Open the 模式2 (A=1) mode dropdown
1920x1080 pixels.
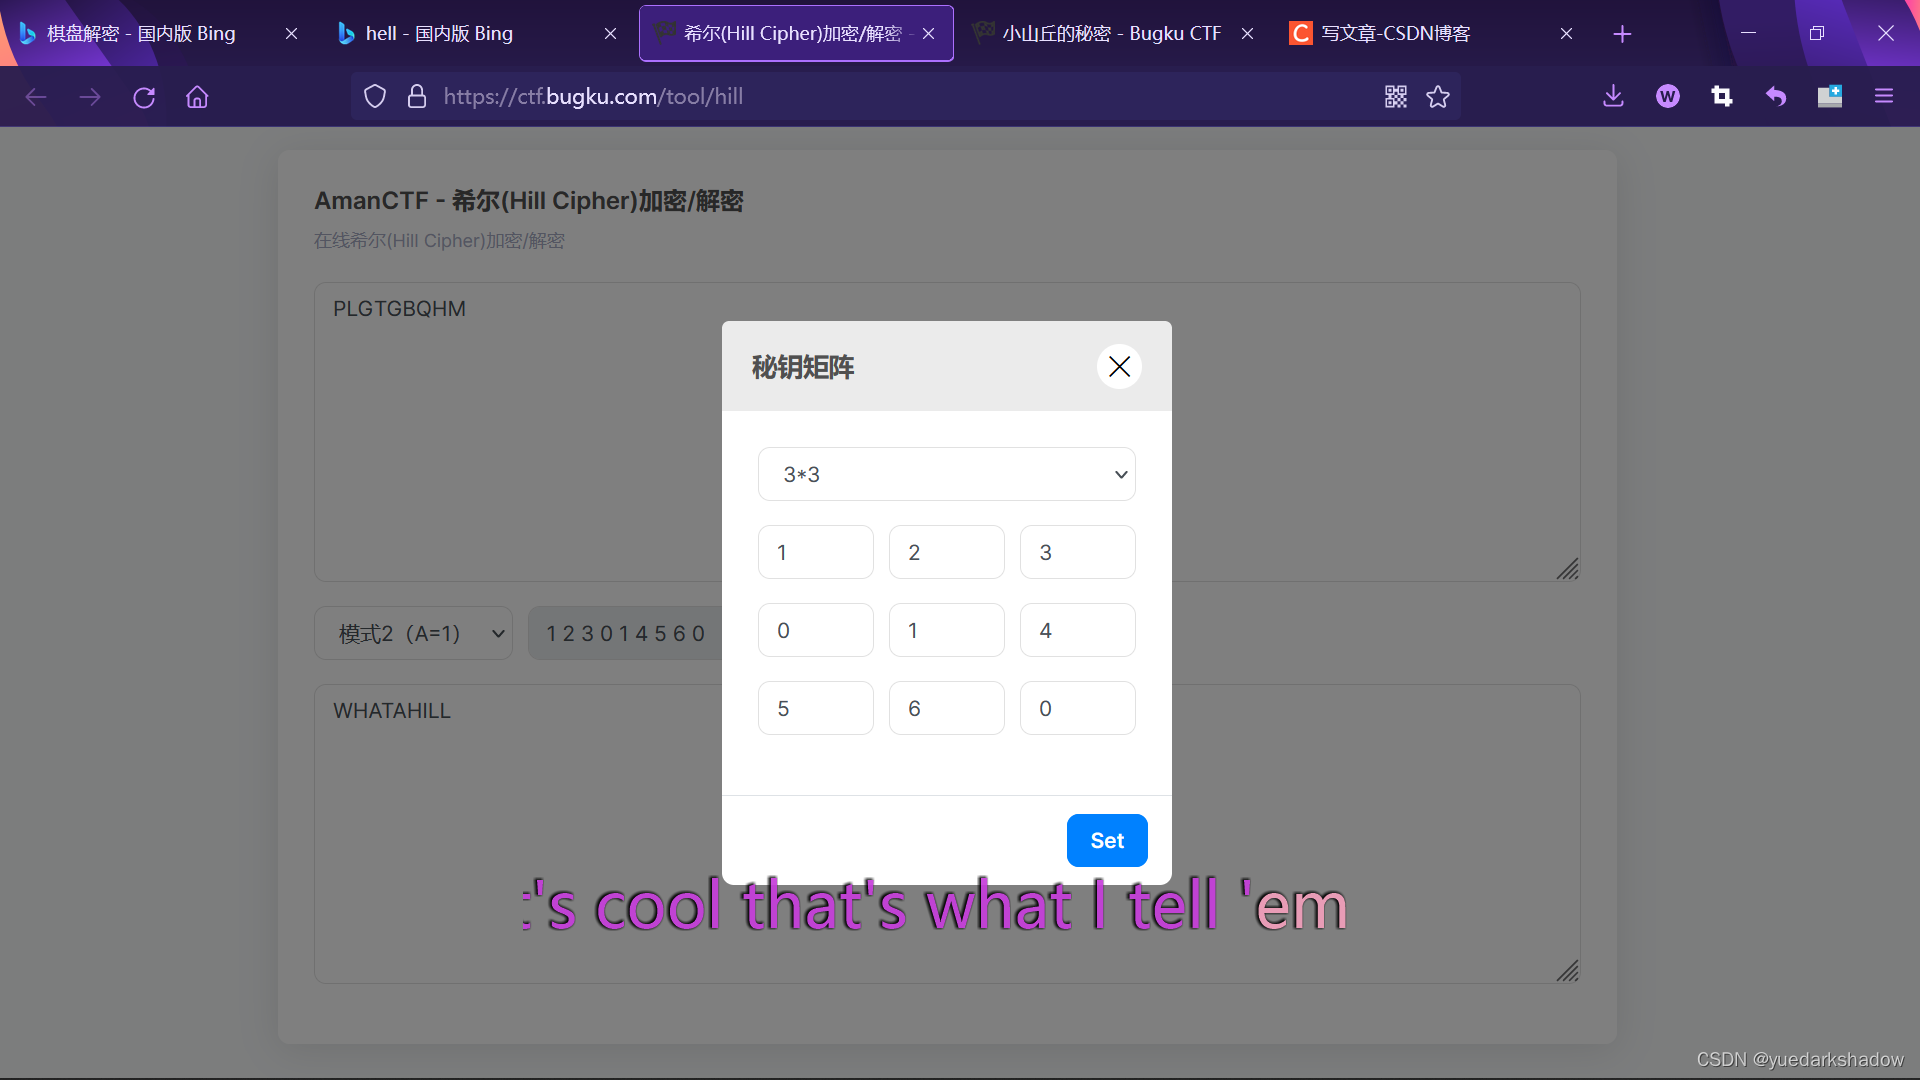click(413, 633)
